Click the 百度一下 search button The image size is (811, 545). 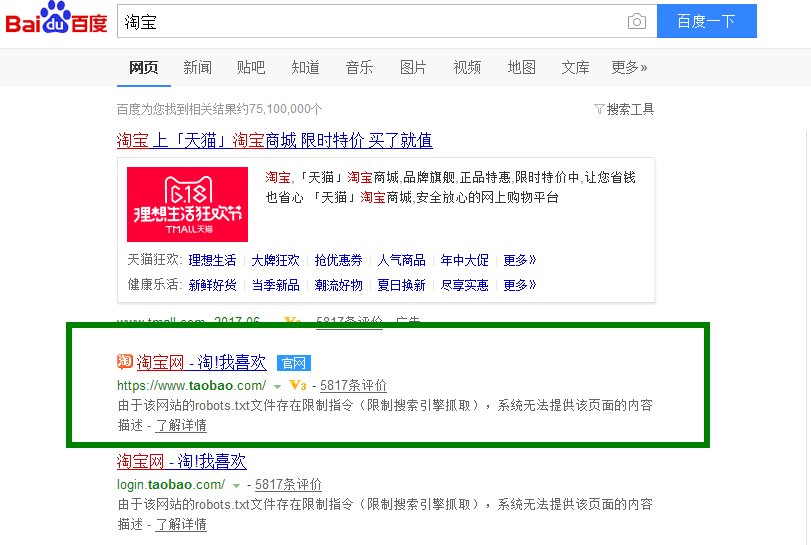click(707, 21)
